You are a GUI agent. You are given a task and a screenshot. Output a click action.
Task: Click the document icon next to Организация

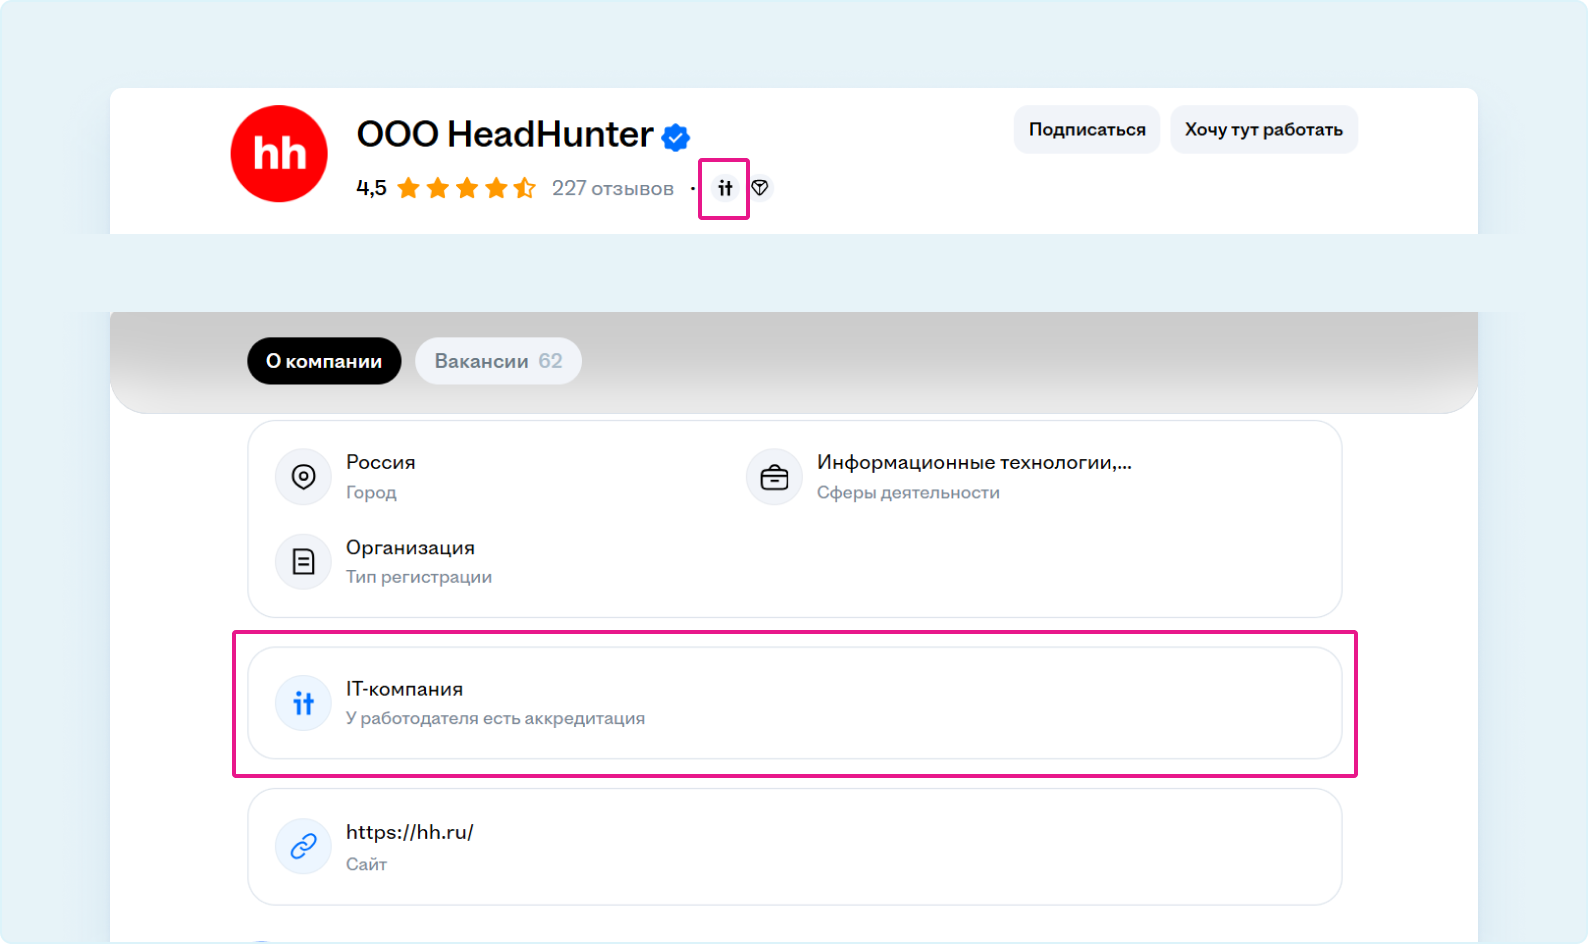click(303, 562)
